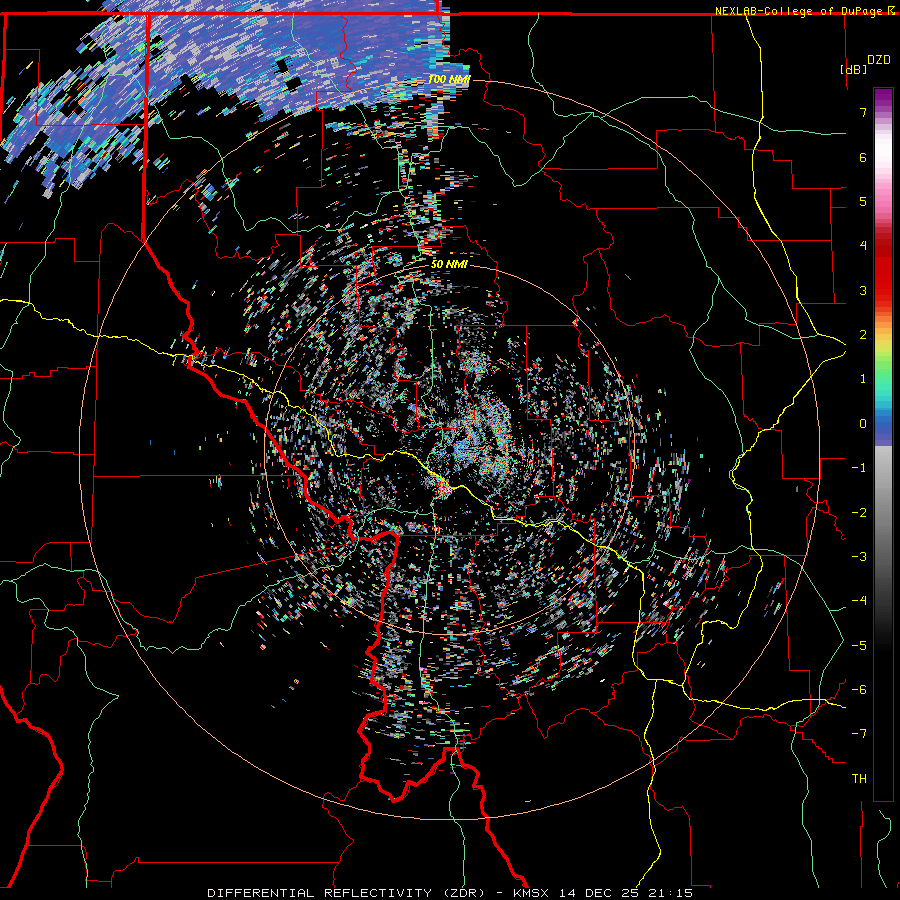Click the -3 value on the scale

[859, 557]
